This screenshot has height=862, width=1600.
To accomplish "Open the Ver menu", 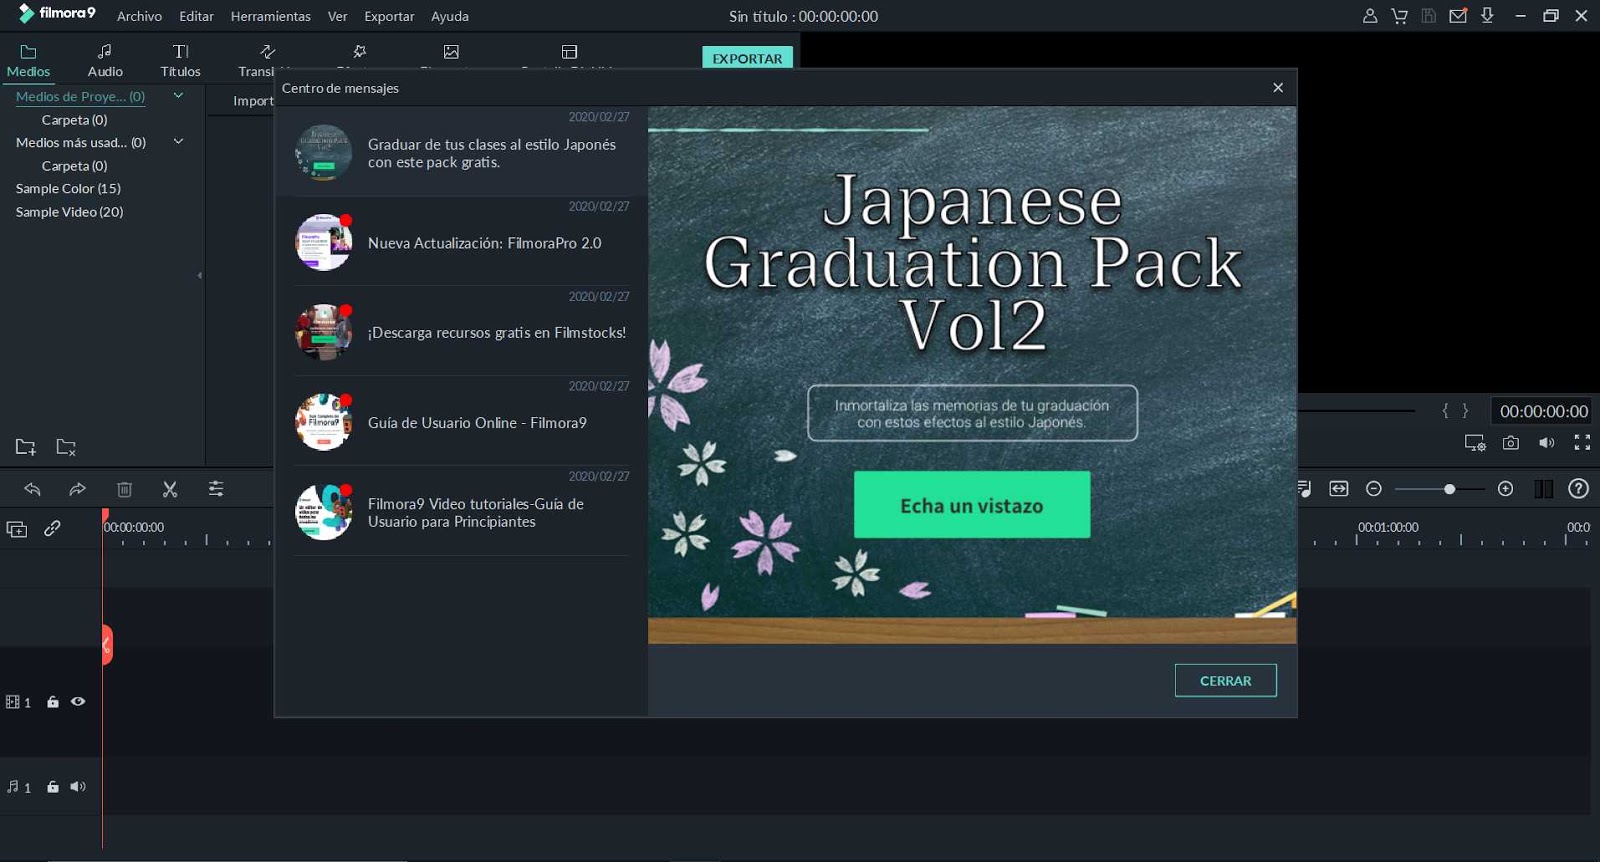I will (x=337, y=16).
